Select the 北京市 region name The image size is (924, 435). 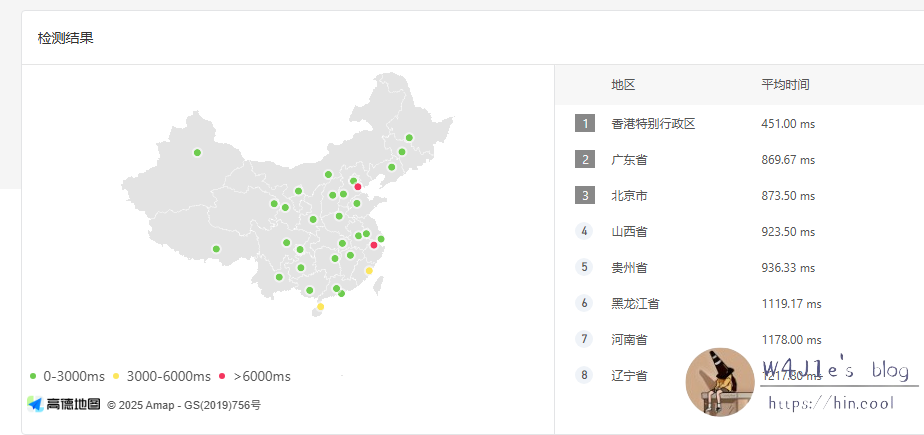pos(629,196)
